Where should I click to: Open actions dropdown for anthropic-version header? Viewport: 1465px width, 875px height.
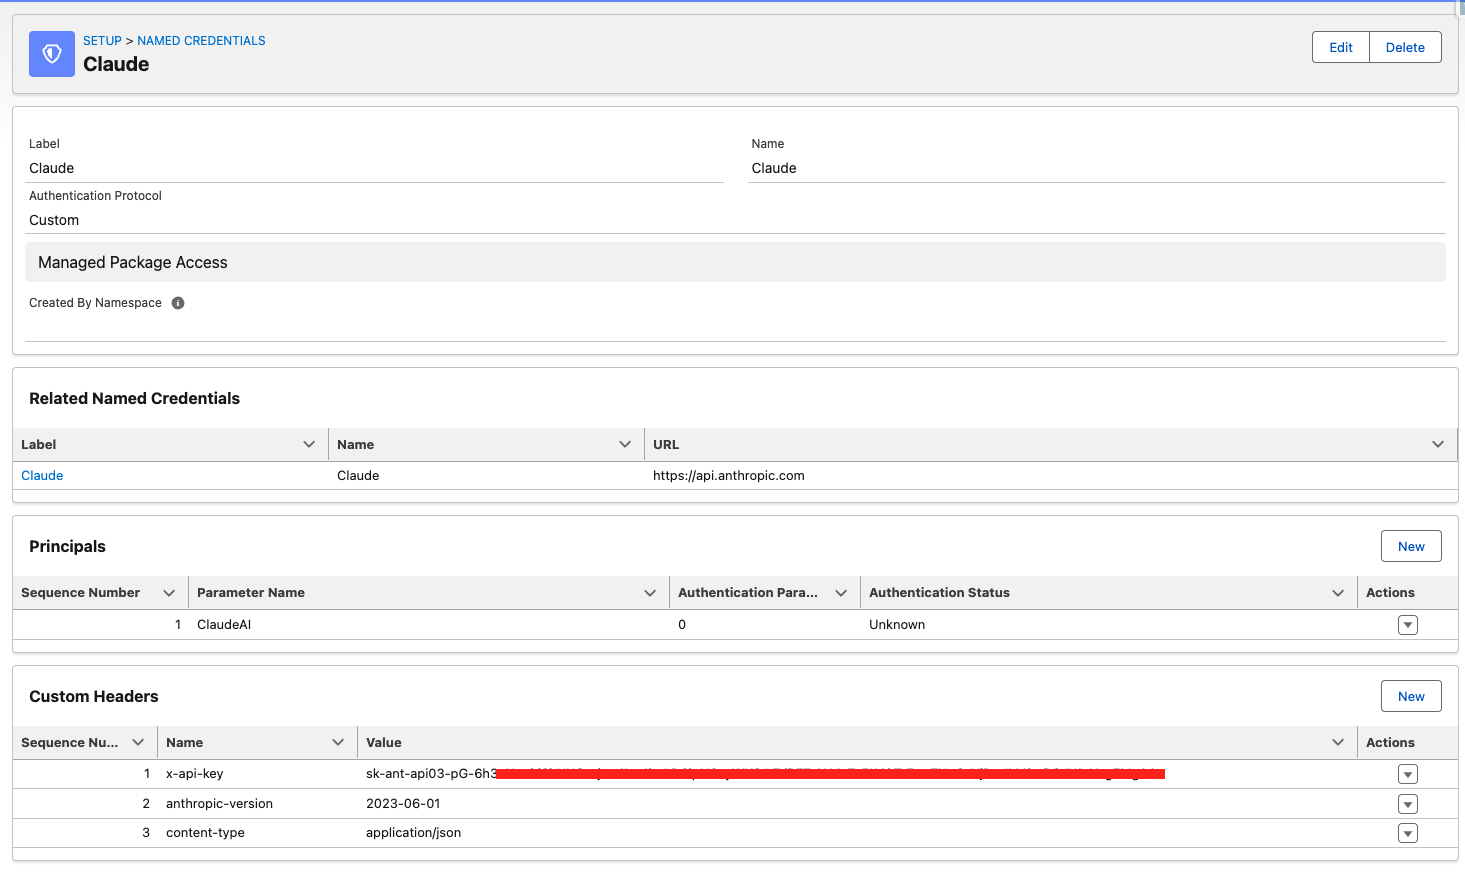coord(1408,804)
